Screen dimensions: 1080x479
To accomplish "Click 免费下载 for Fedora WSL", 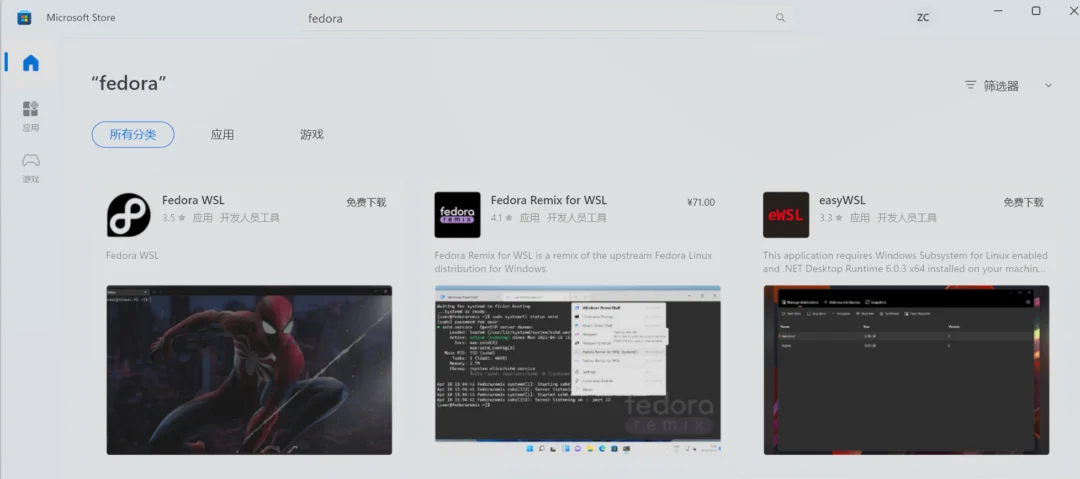I will (366, 202).
